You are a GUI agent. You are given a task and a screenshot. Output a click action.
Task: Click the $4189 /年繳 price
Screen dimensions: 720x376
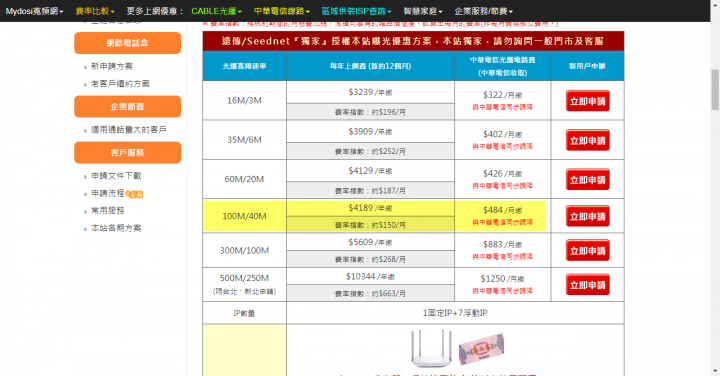[x=370, y=208]
